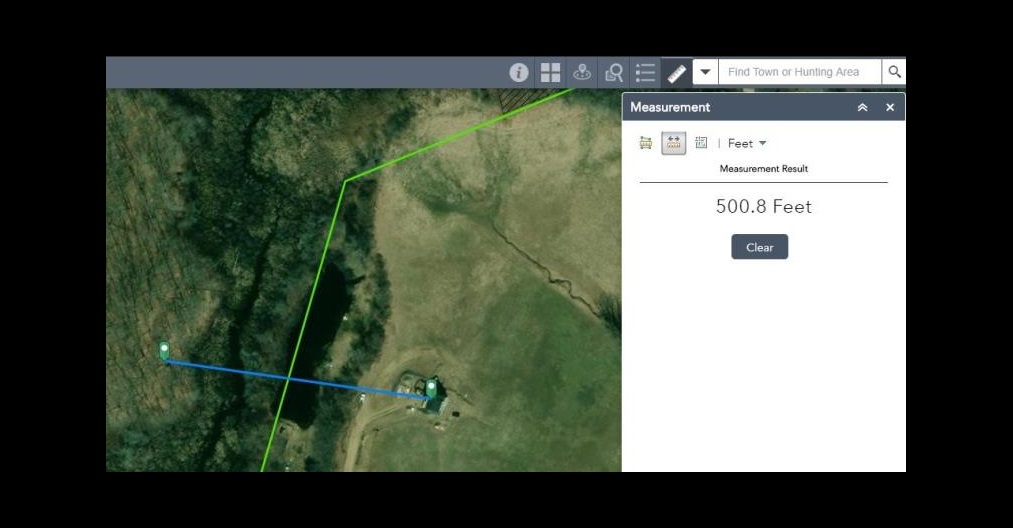Toggle the Measurement ruler tool
Screen dimensions: 1013x528
(x=677, y=72)
